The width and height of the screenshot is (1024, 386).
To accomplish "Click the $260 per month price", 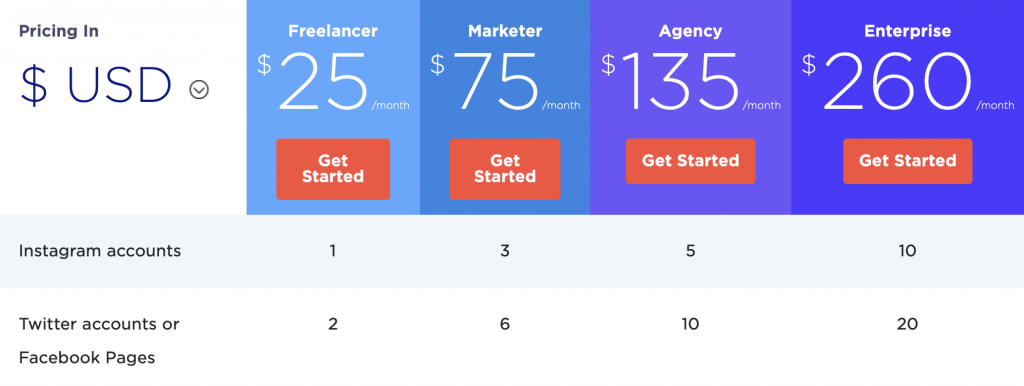I will pyautogui.click(x=908, y=82).
